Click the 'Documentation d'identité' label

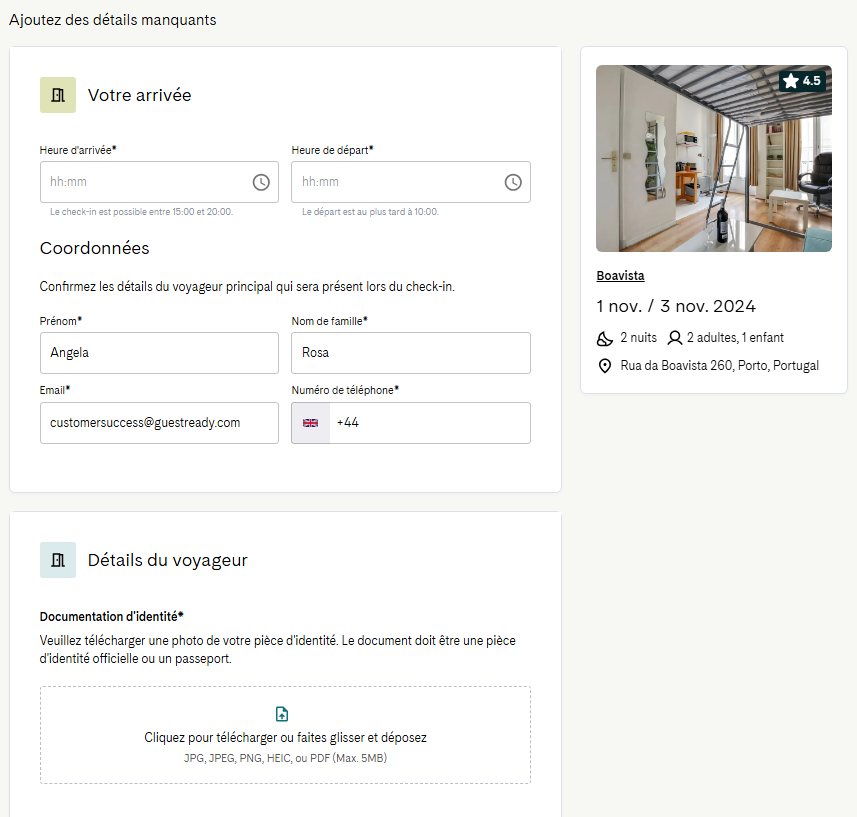[x=111, y=616]
